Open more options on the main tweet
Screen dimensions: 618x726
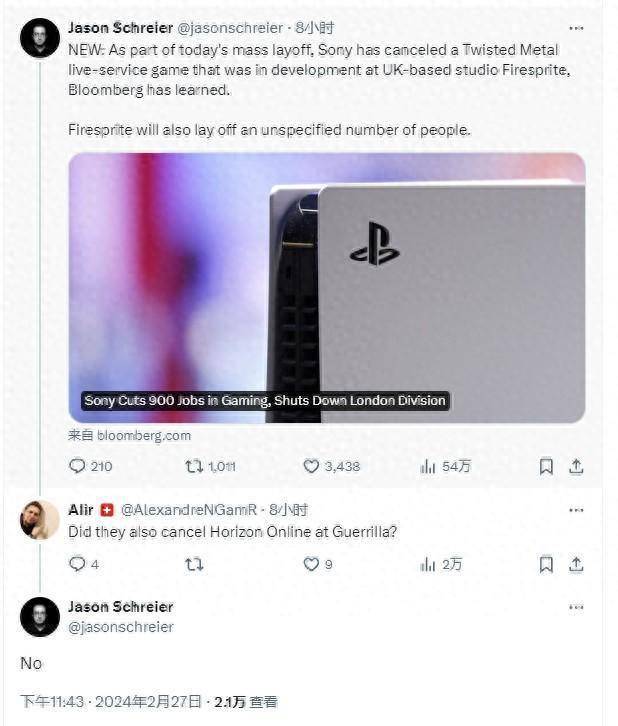[576, 28]
